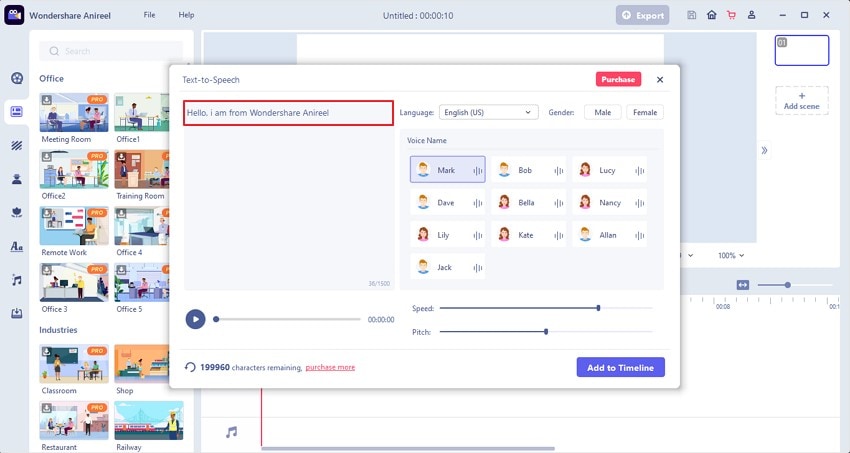The width and height of the screenshot is (850, 453).
Task: Select the Railway scene thumbnail
Action: coord(149,420)
